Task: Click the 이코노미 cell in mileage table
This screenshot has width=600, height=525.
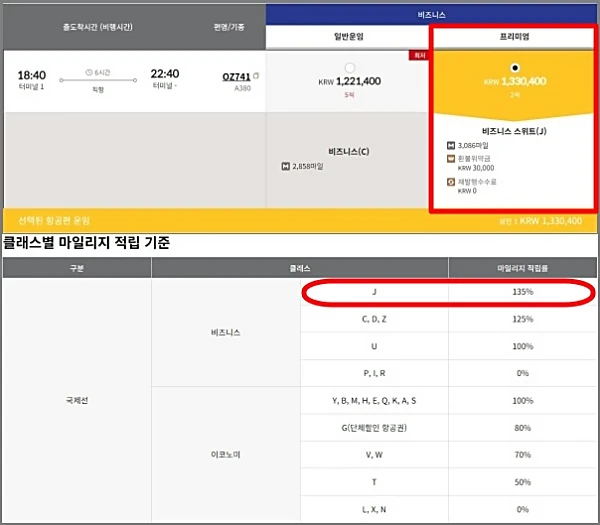Action: click(226, 455)
